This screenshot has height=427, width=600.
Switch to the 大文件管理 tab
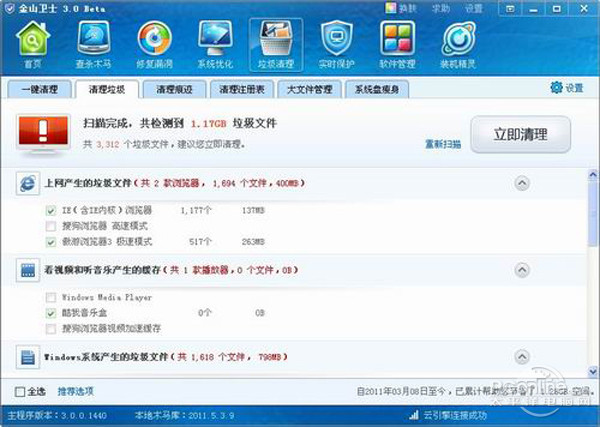[310, 90]
